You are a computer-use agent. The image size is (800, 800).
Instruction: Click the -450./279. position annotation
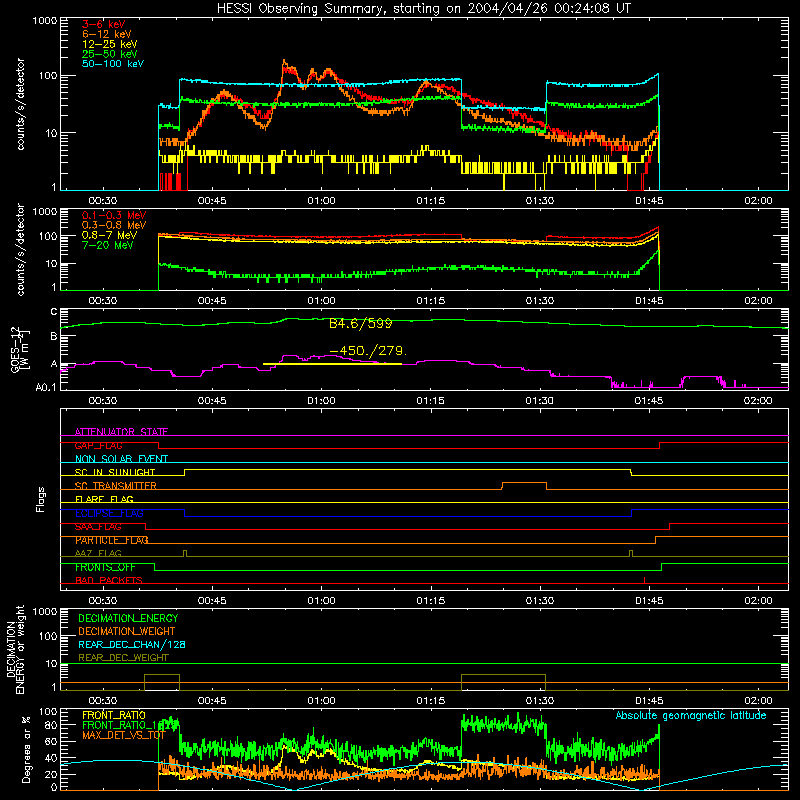(x=368, y=351)
